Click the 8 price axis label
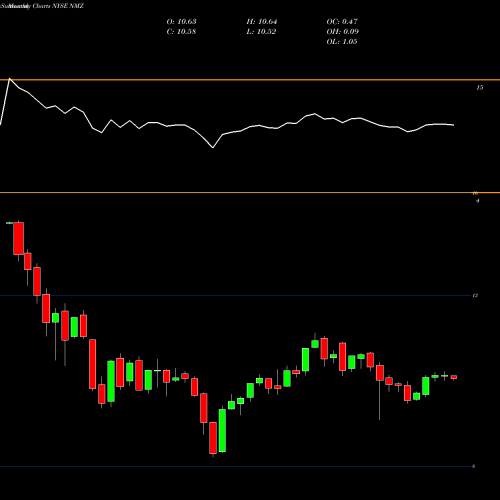This screenshot has width=500, height=500. coord(474,466)
